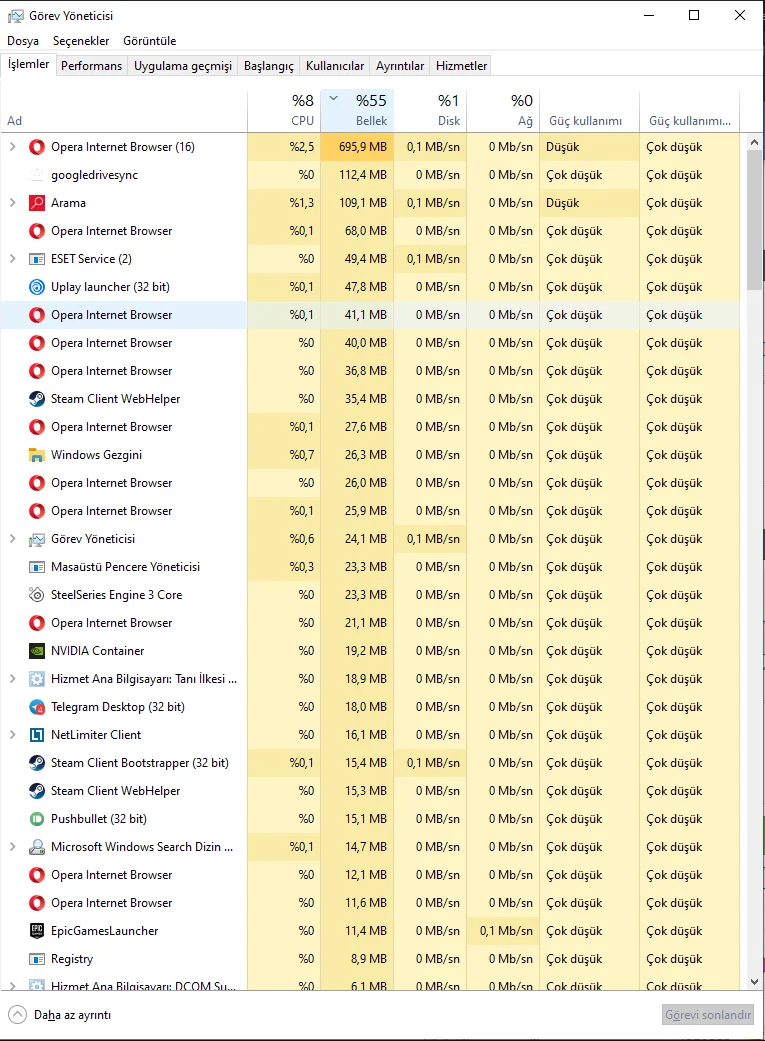Click the scrollbar down arrow
This screenshot has width=765, height=1041.
coord(754,981)
